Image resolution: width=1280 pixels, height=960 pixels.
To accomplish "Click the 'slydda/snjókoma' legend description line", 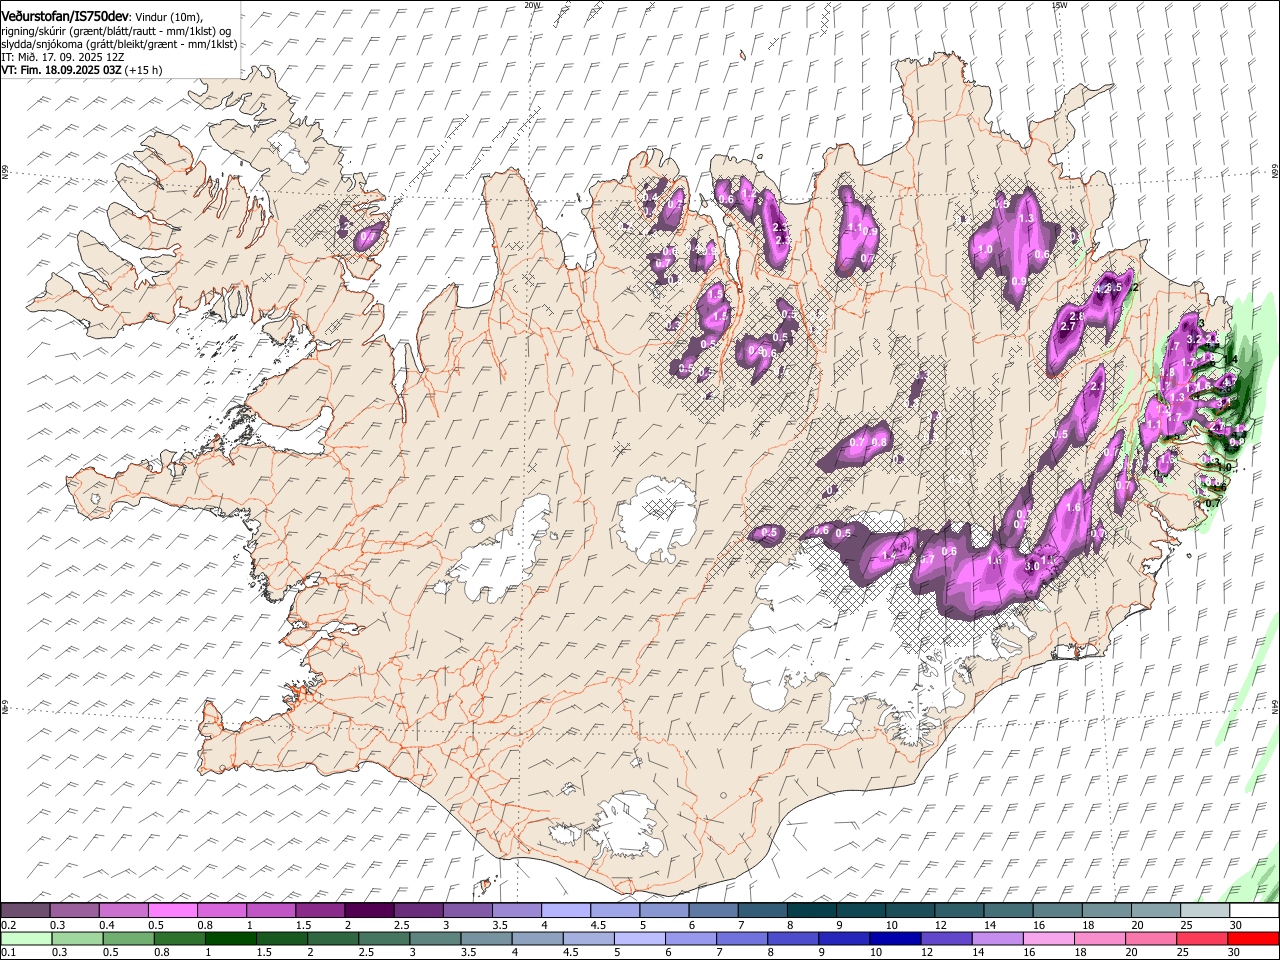I will click(x=119, y=44).
